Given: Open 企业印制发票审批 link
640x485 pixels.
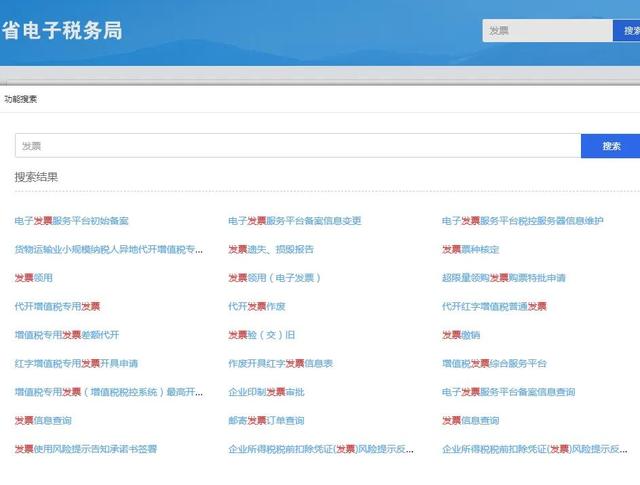Looking at the screenshot, I should 265,392.
